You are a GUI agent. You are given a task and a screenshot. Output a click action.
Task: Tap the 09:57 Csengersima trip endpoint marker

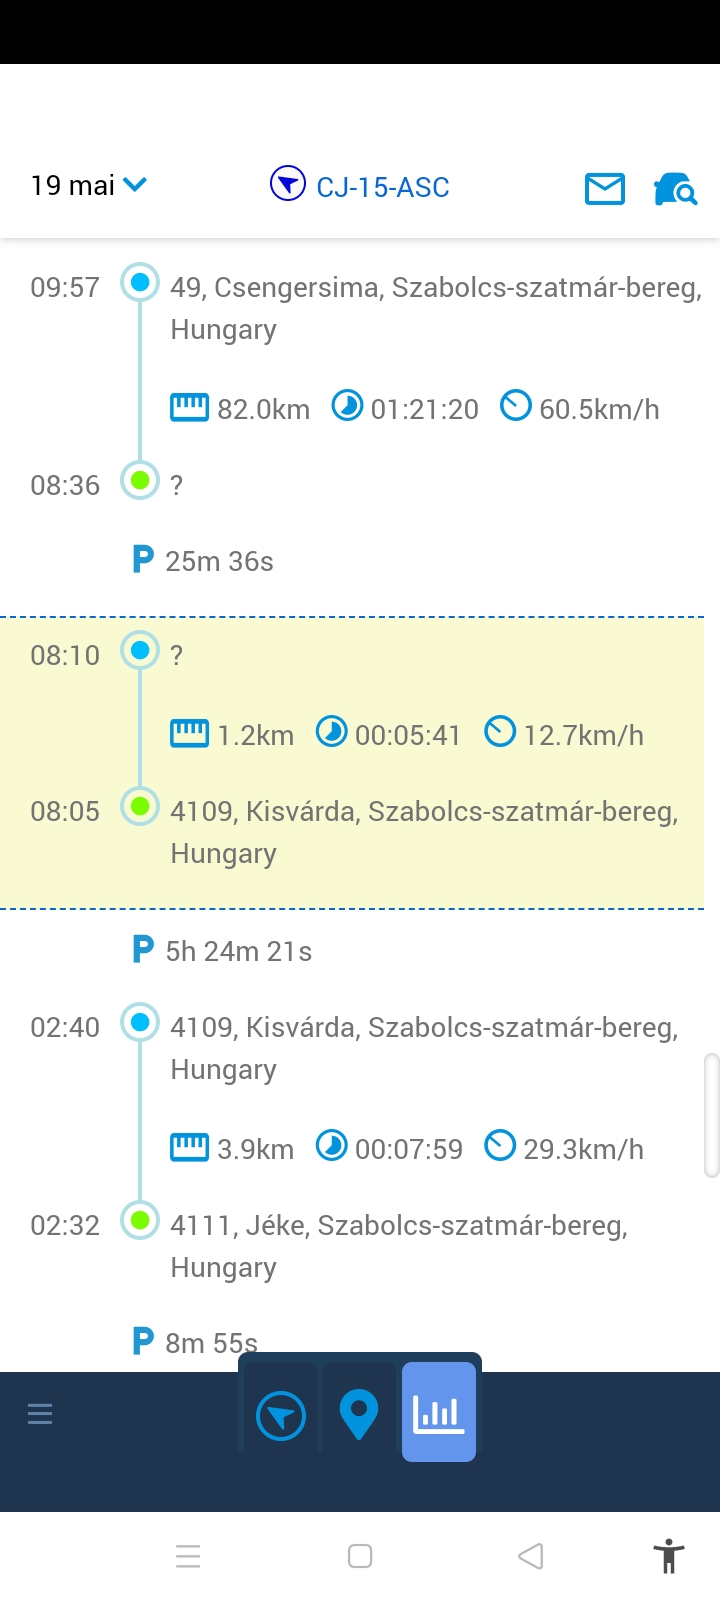coord(140,283)
